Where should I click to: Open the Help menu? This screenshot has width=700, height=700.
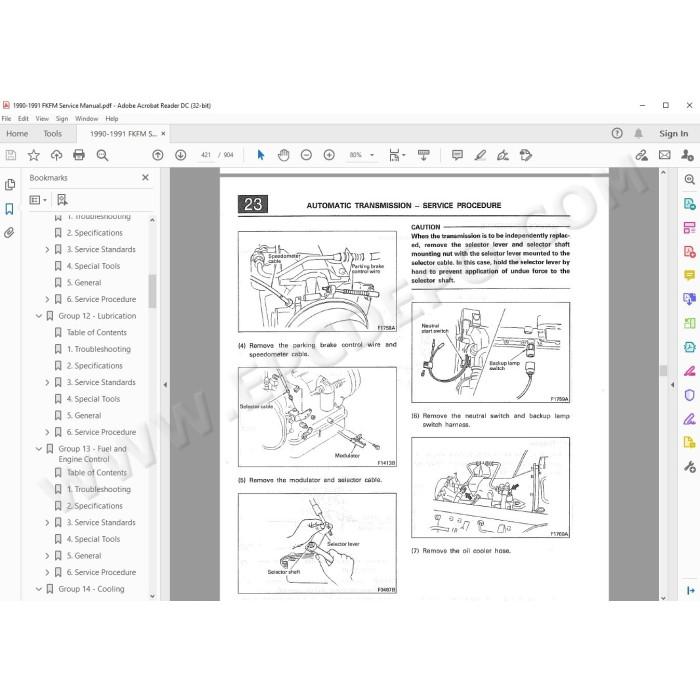click(112, 119)
